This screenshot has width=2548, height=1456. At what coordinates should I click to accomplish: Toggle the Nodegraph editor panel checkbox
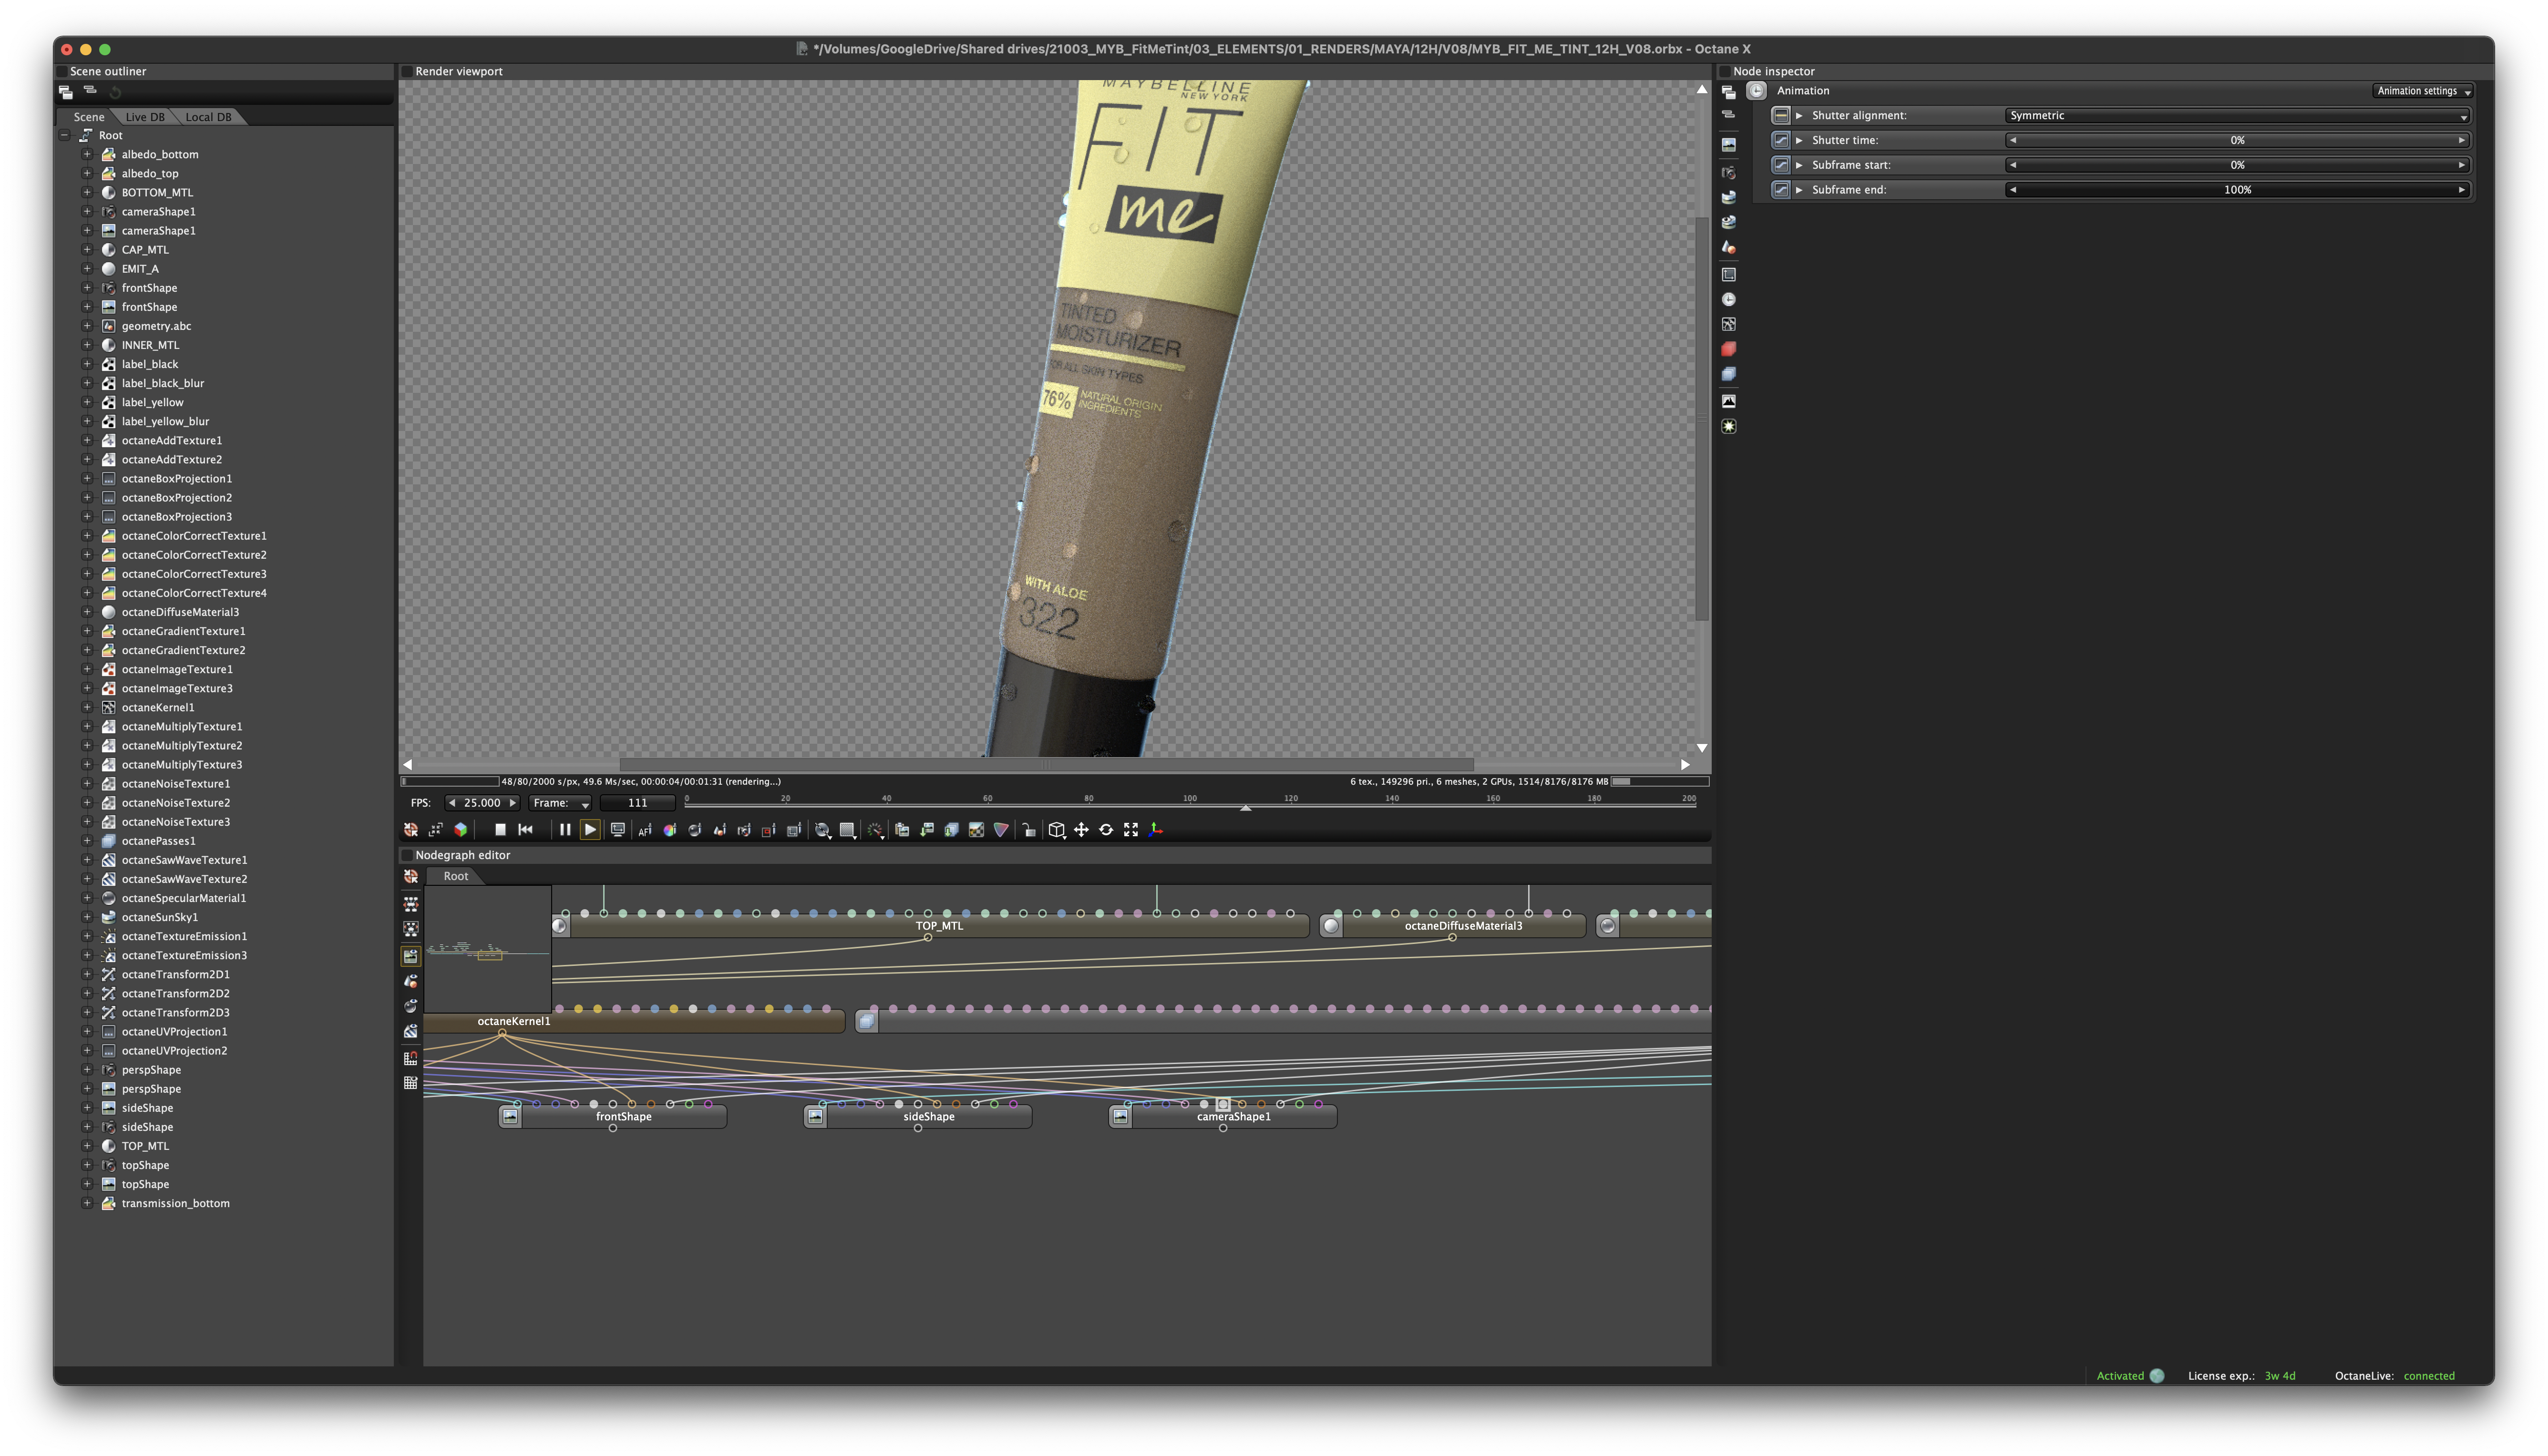pos(407,855)
